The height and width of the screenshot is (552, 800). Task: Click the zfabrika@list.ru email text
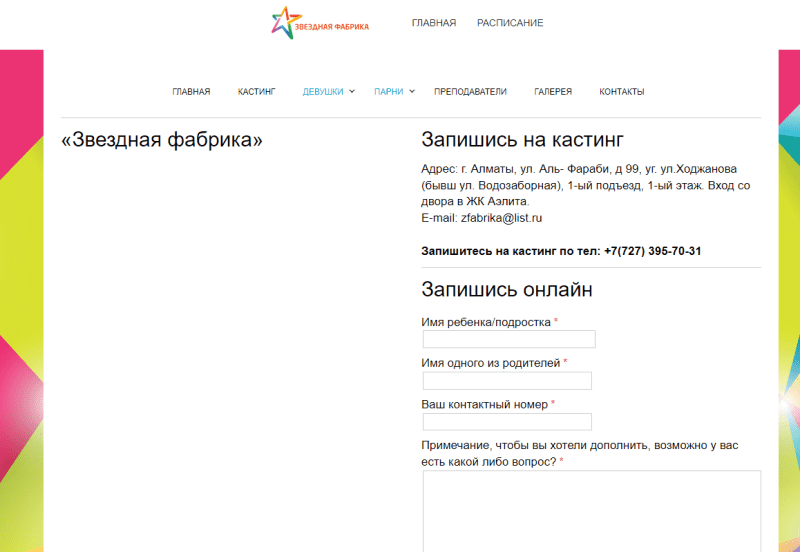pos(502,218)
